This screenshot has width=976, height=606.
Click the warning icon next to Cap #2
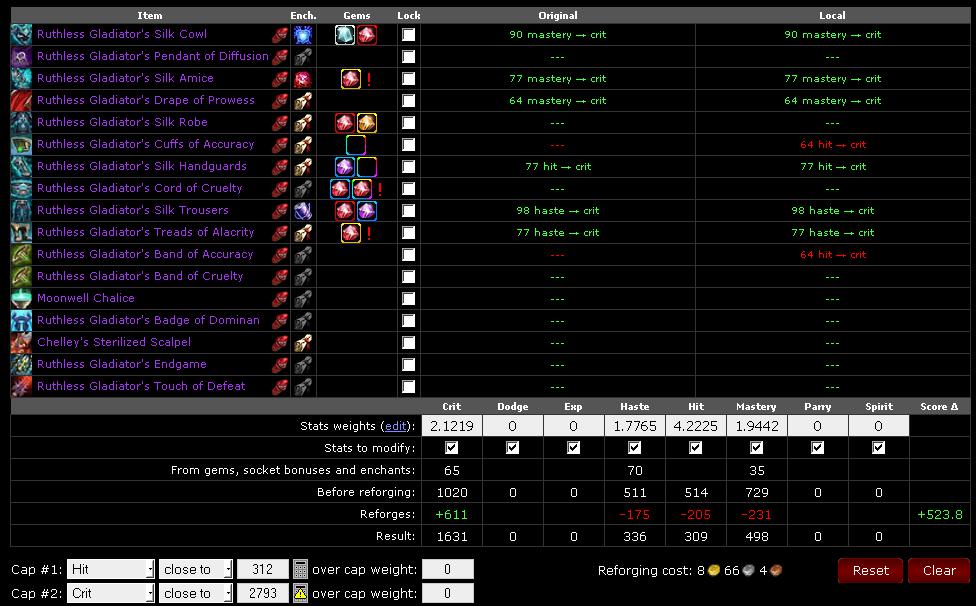[x=300, y=593]
